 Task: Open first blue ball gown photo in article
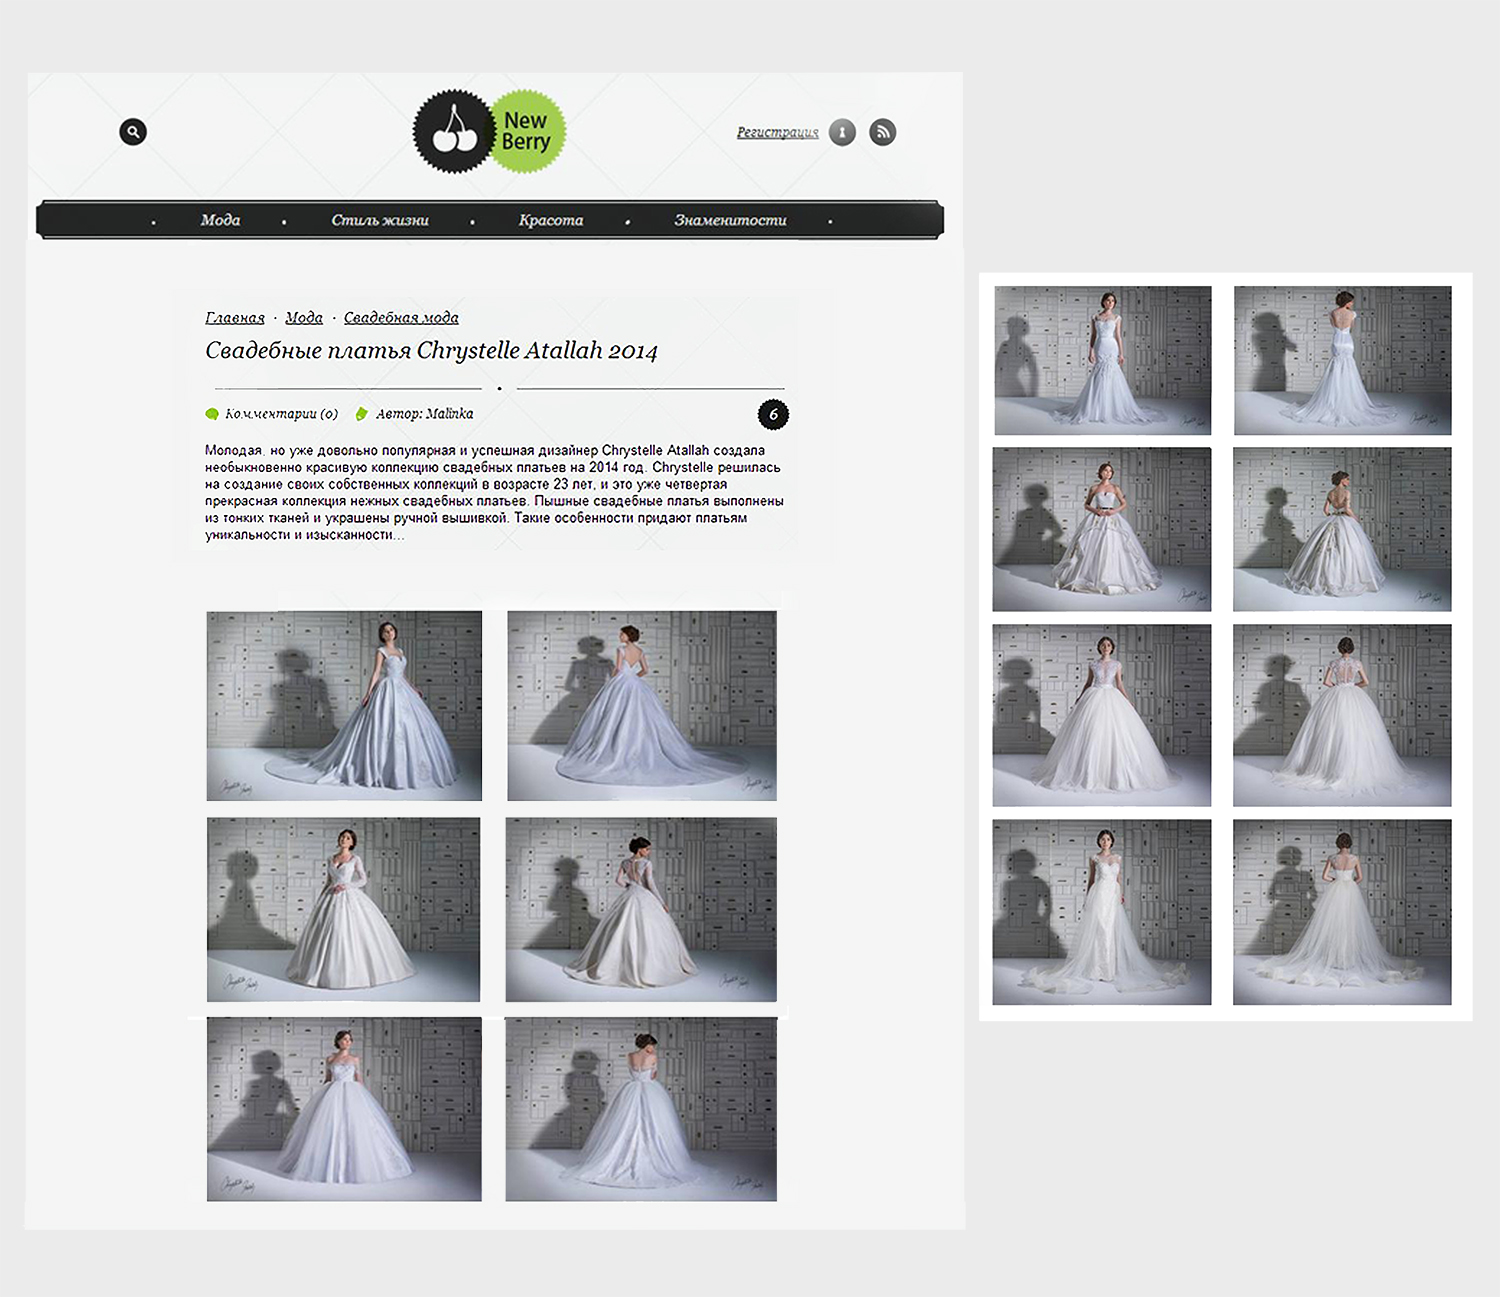coord(344,706)
